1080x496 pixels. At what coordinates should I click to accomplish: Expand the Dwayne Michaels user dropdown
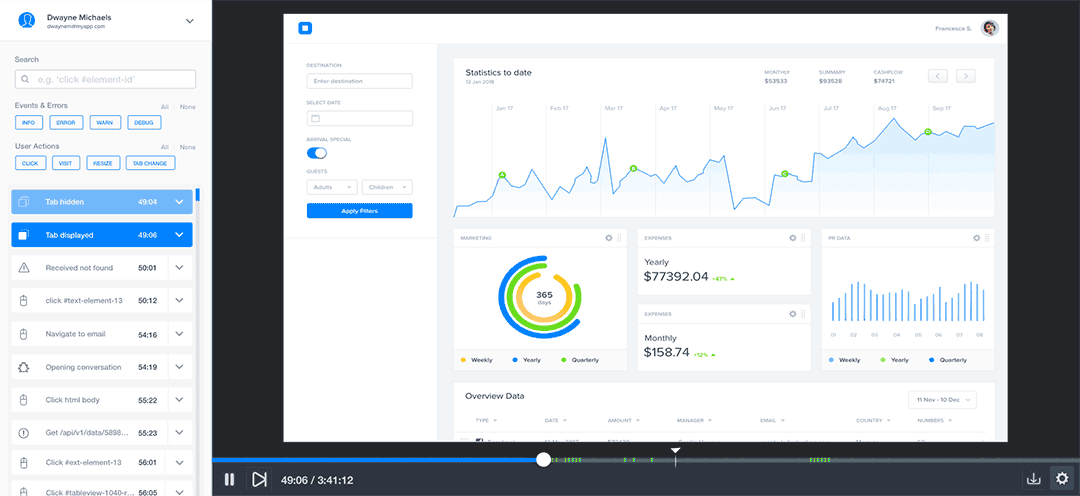click(x=190, y=21)
